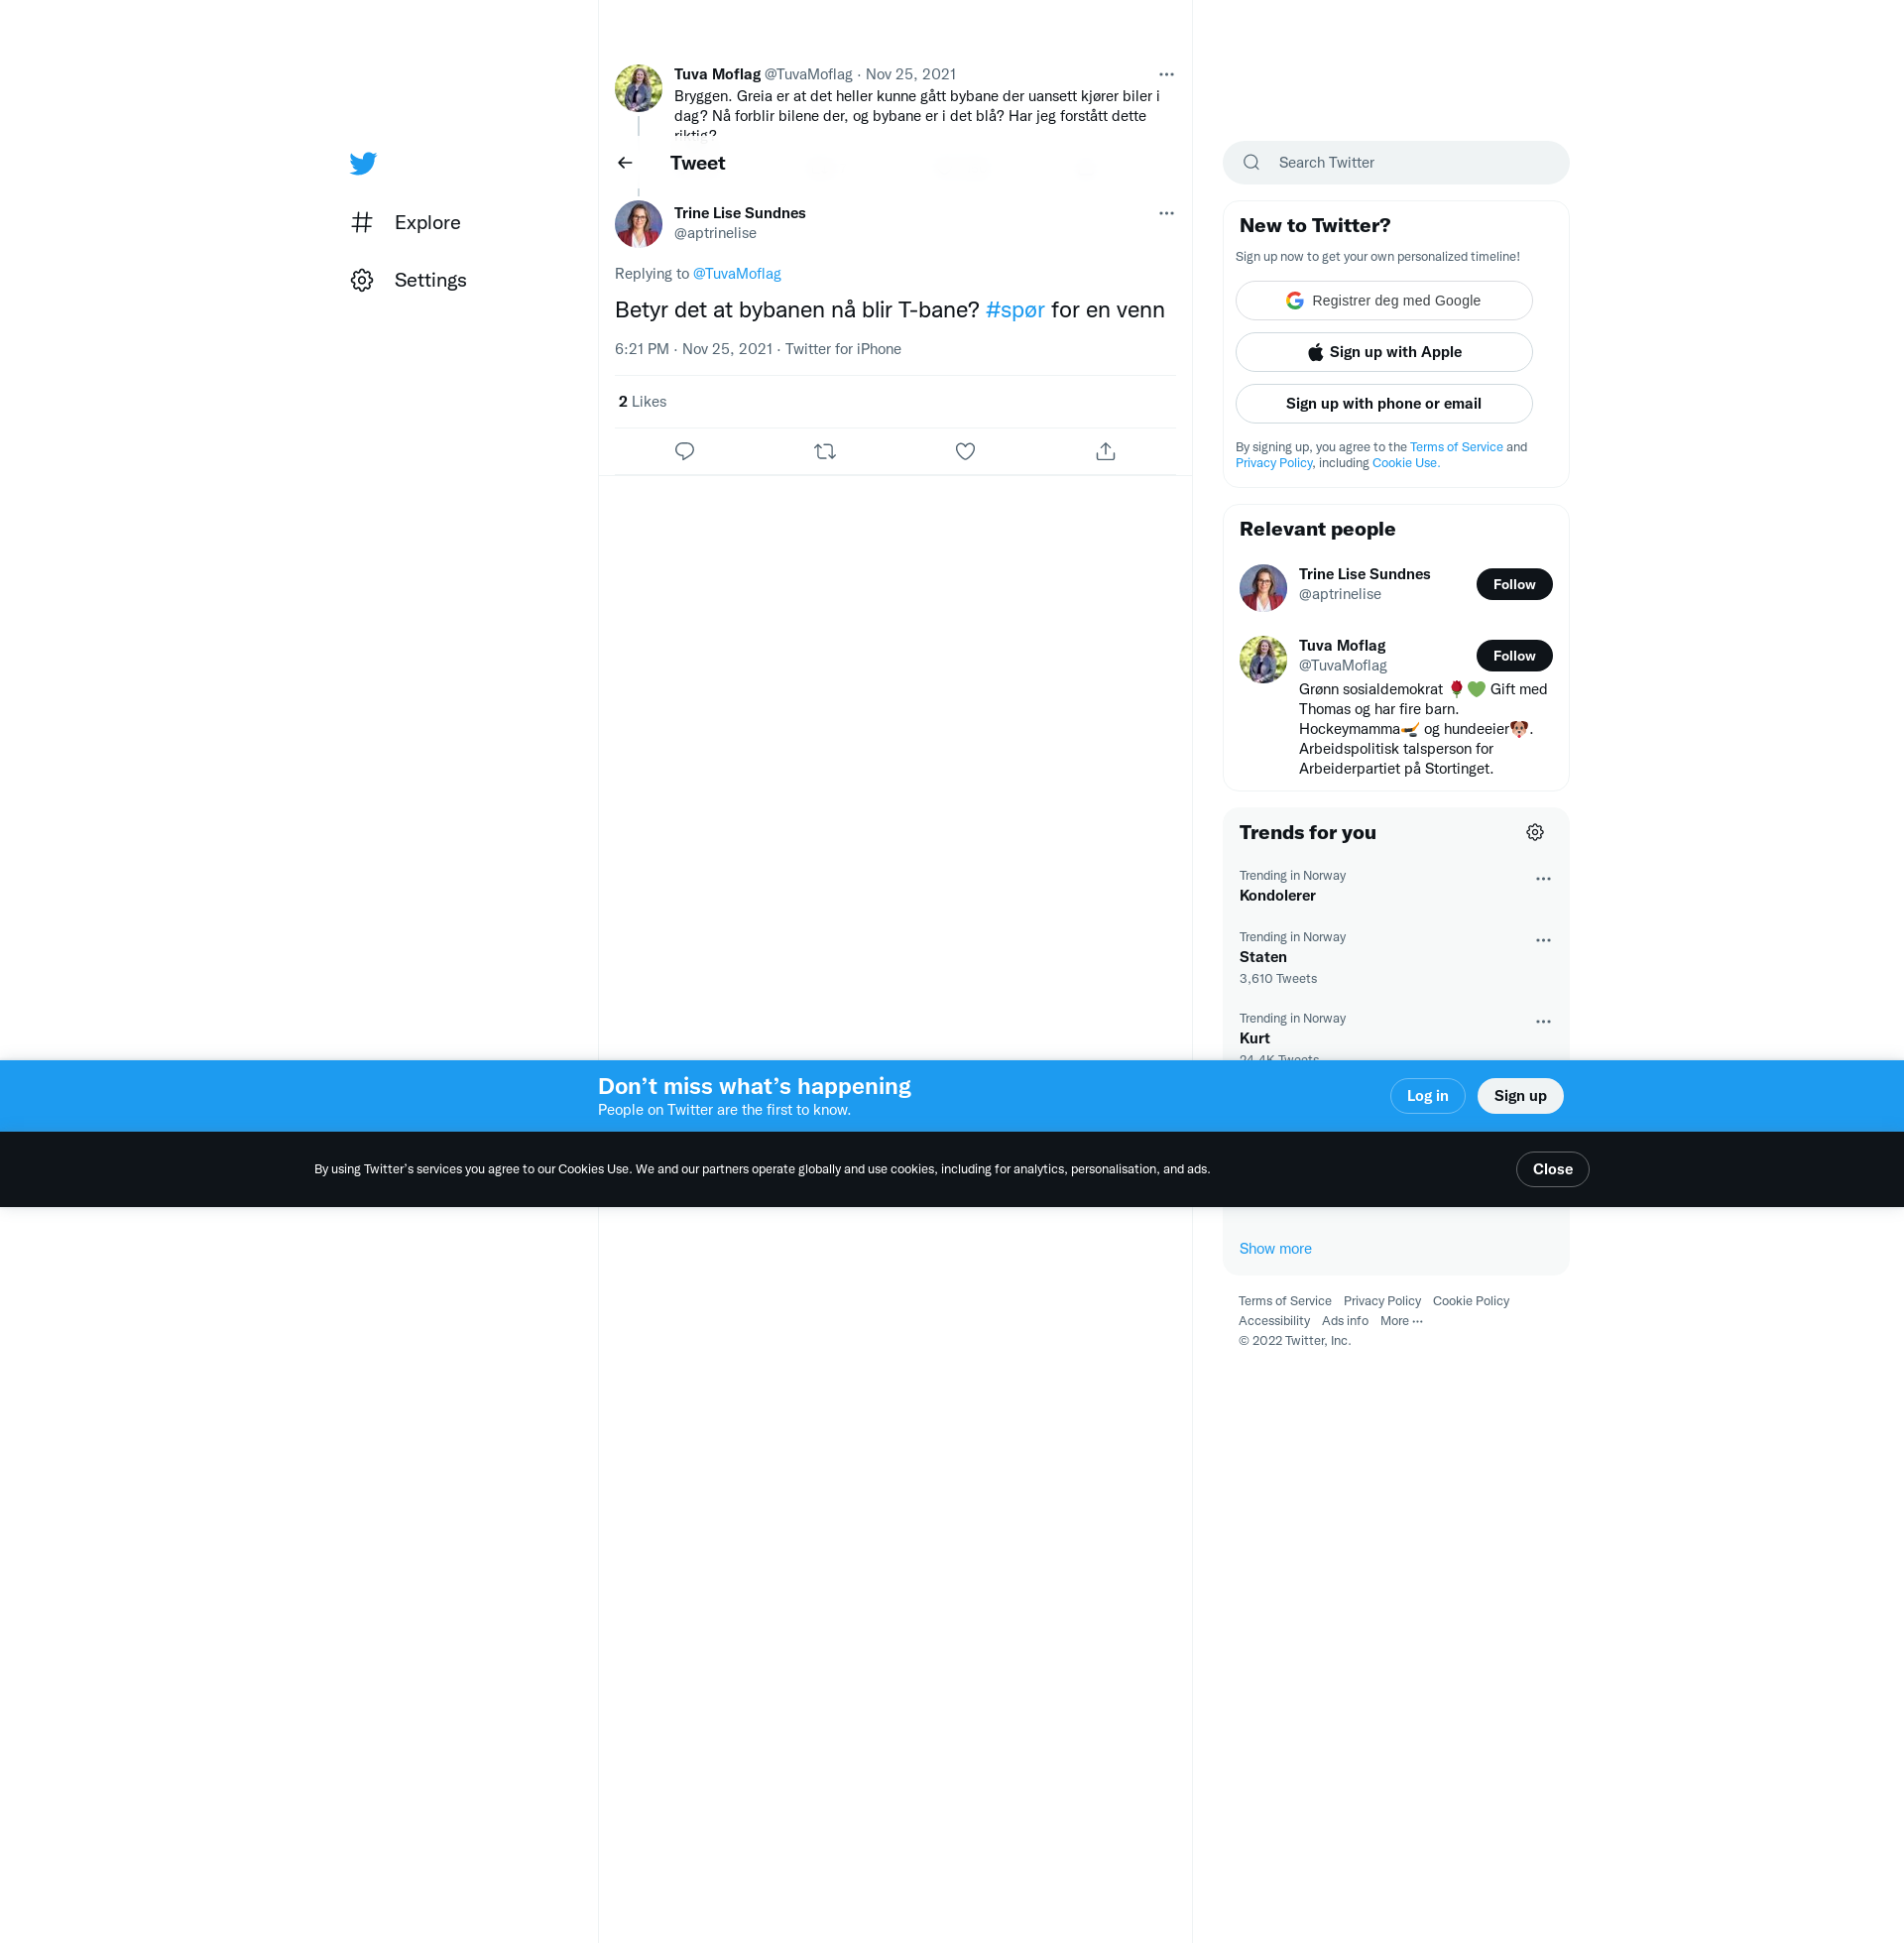Open more options on Trine Lise's tweet
The height and width of the screenshot is (1943, 1904).
[1166, 213]
